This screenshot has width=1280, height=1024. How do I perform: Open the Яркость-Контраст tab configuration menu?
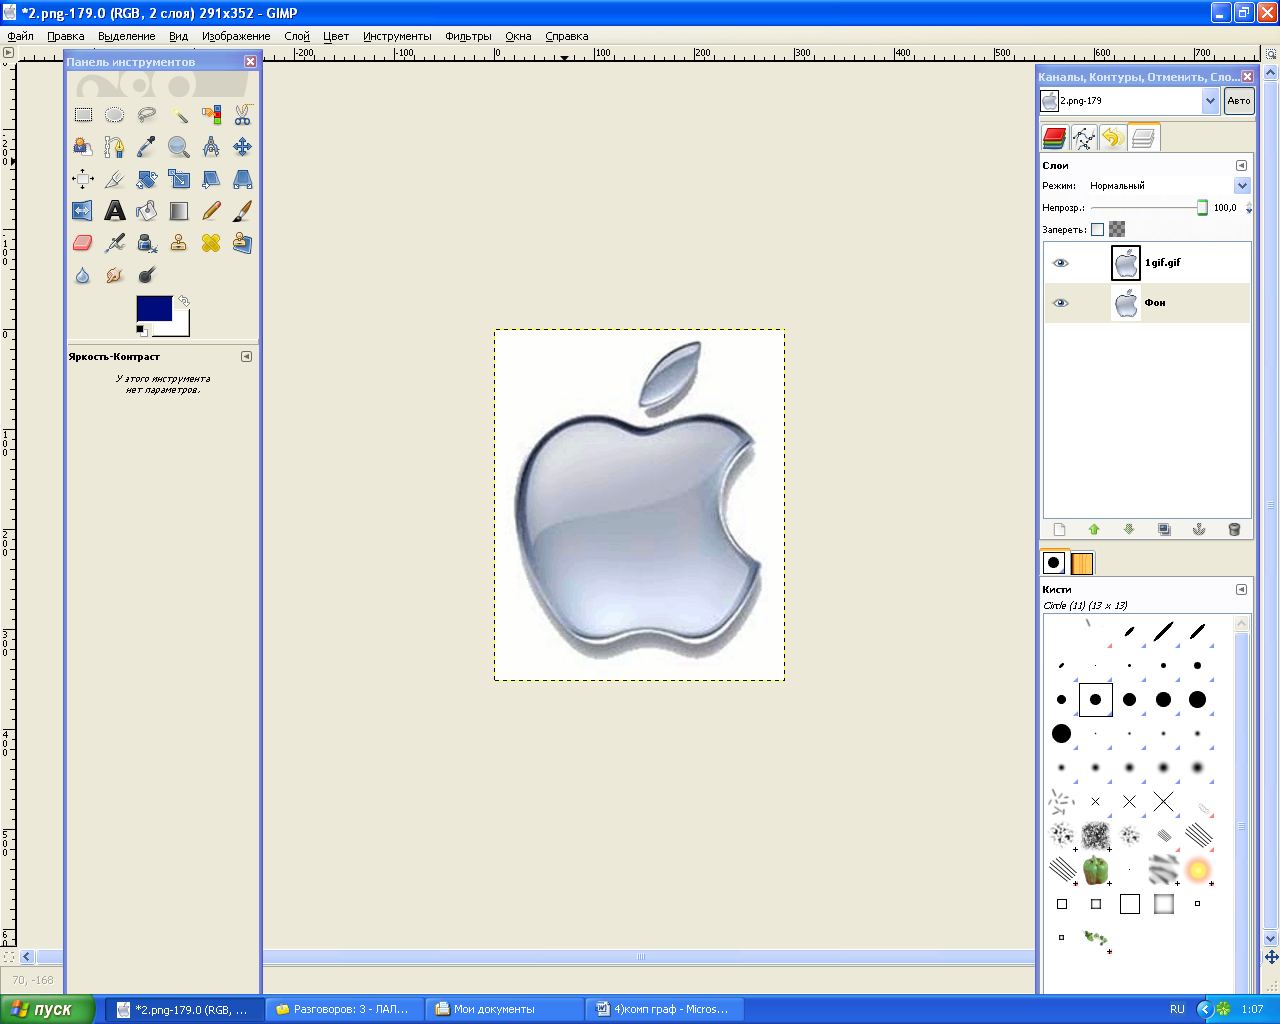(x=247, y=357)
